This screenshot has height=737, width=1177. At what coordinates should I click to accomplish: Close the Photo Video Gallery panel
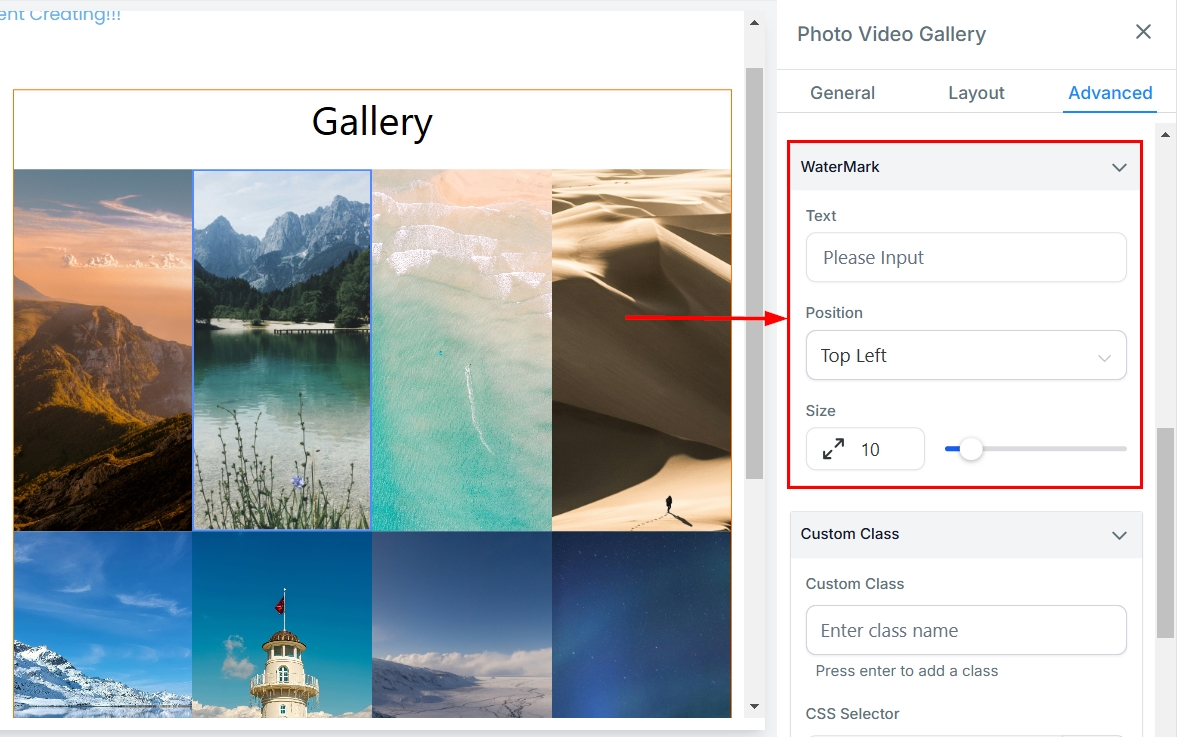[1143, 32]
